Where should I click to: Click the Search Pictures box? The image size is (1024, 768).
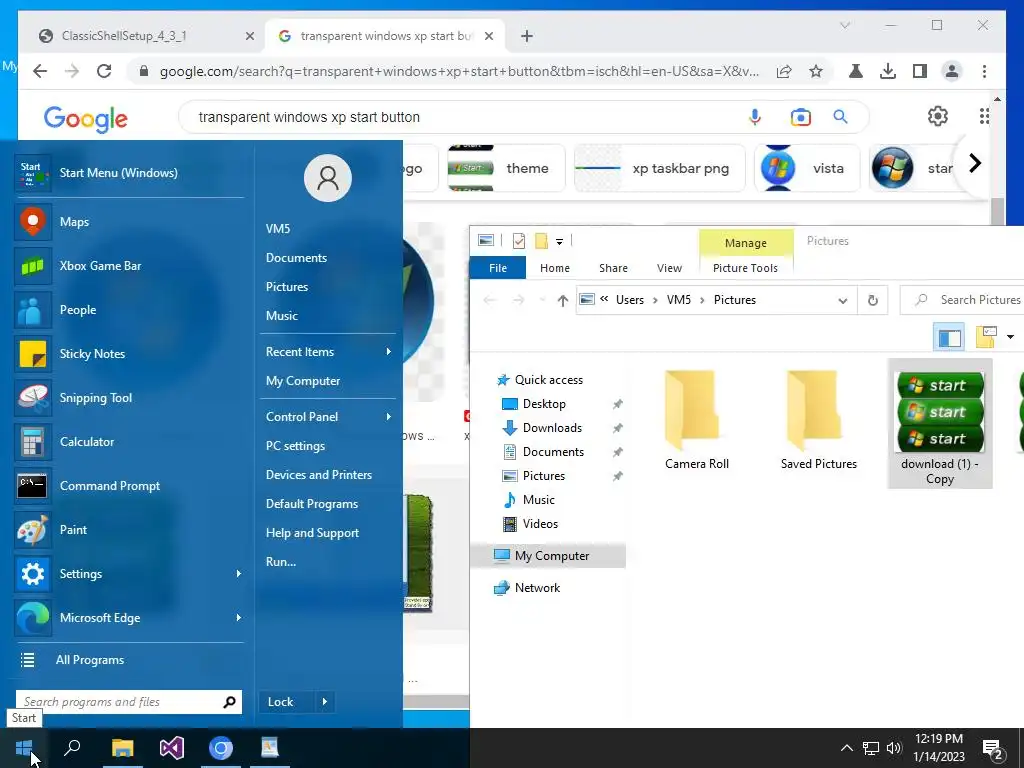tap(962, 300)
